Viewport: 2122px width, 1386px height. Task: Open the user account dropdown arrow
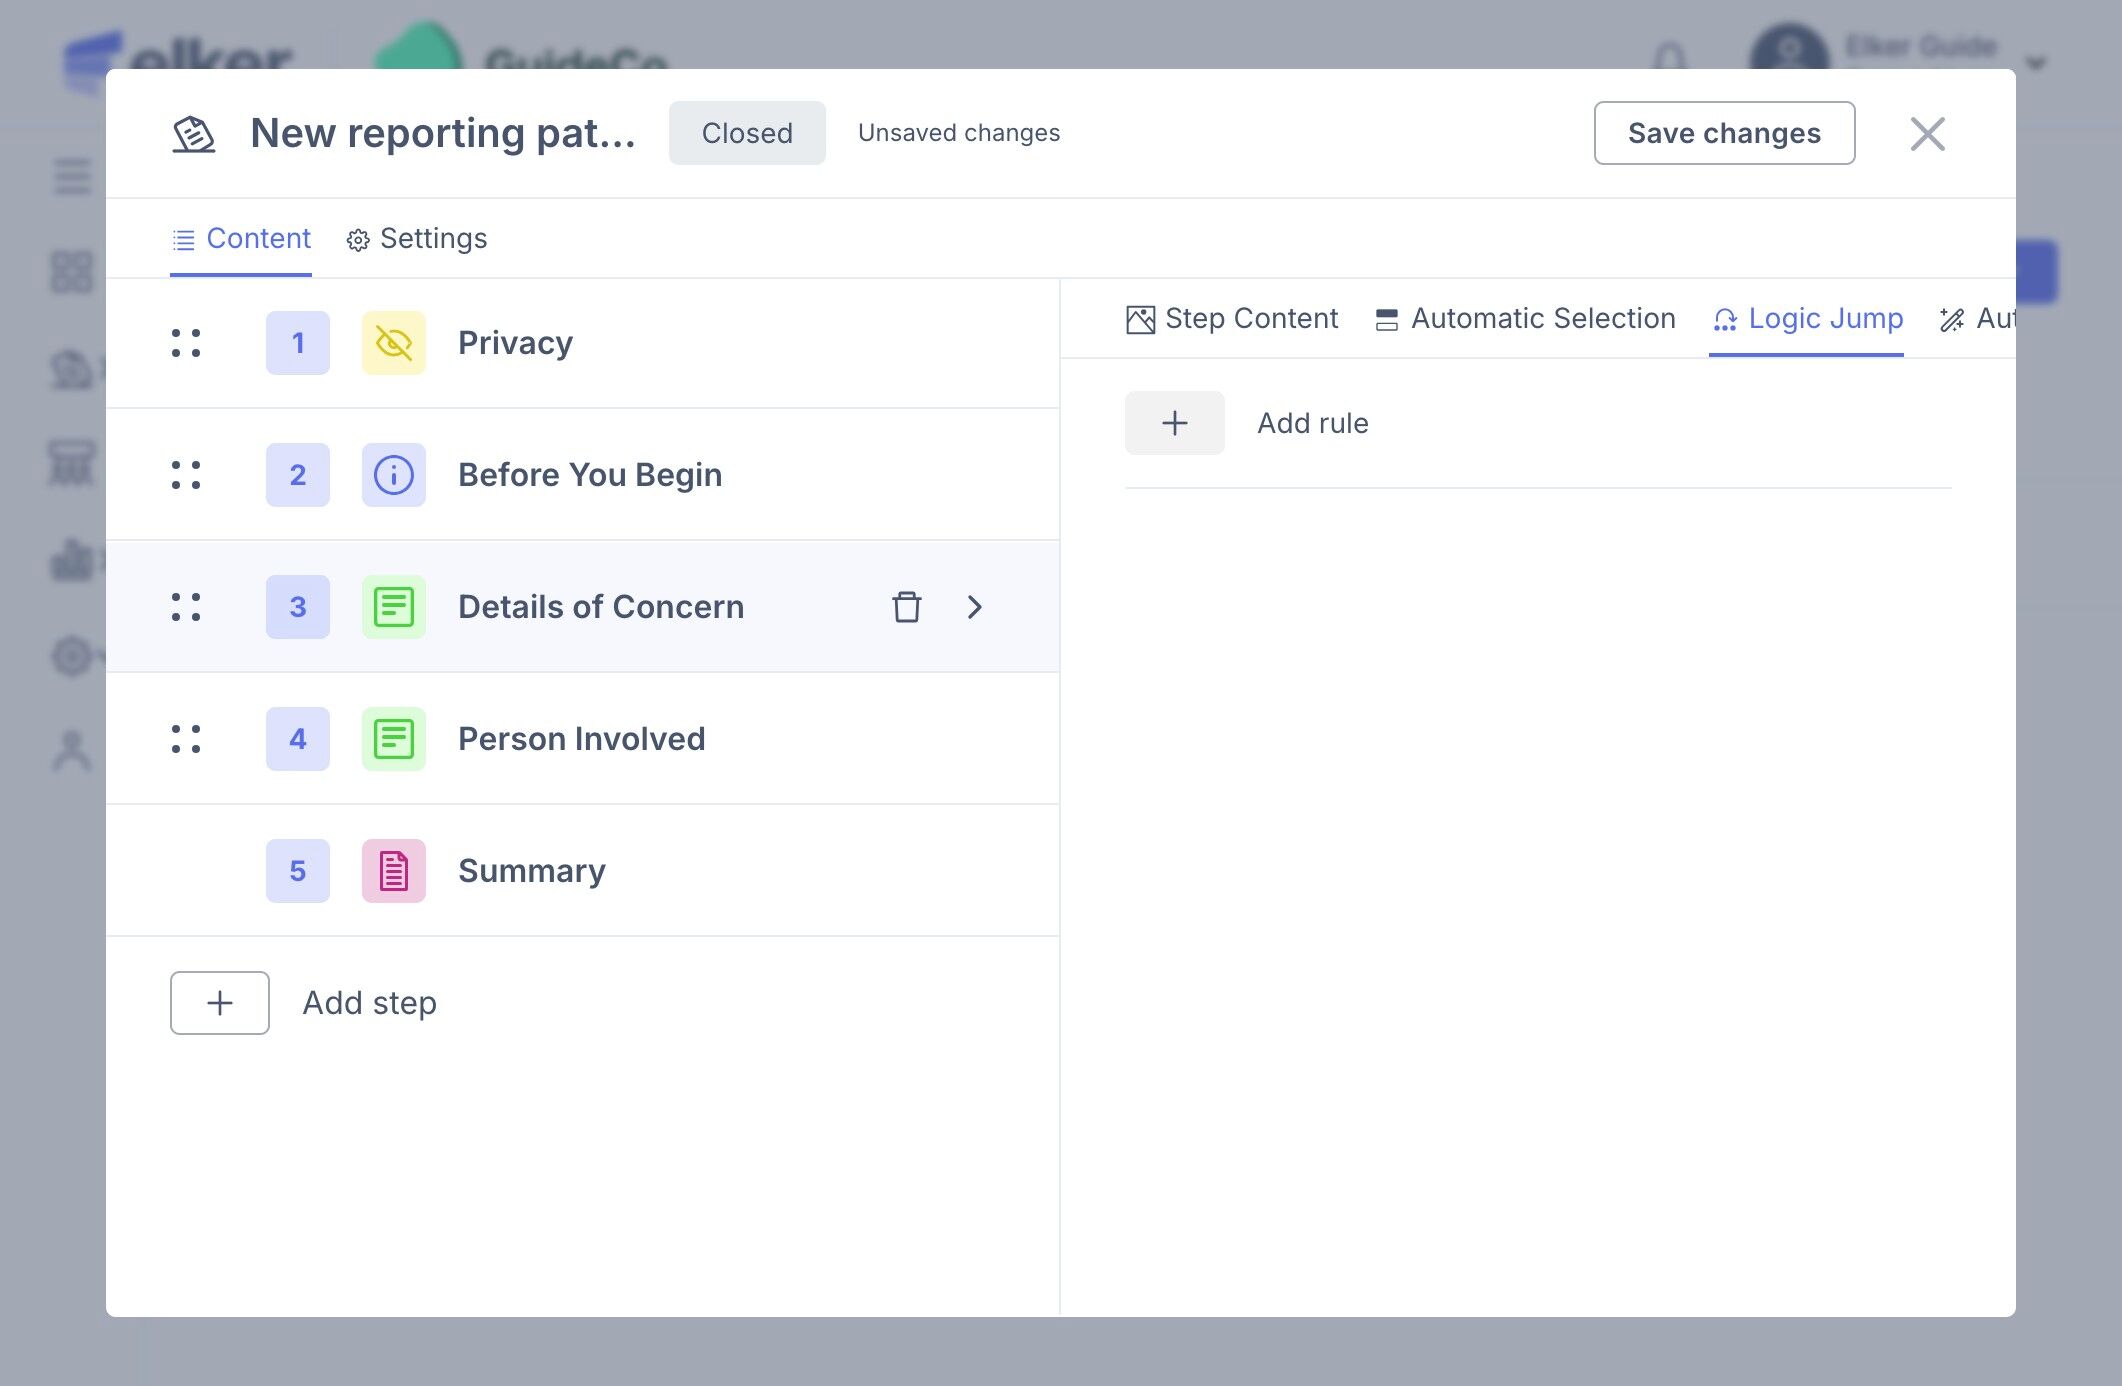[2035, 64]
